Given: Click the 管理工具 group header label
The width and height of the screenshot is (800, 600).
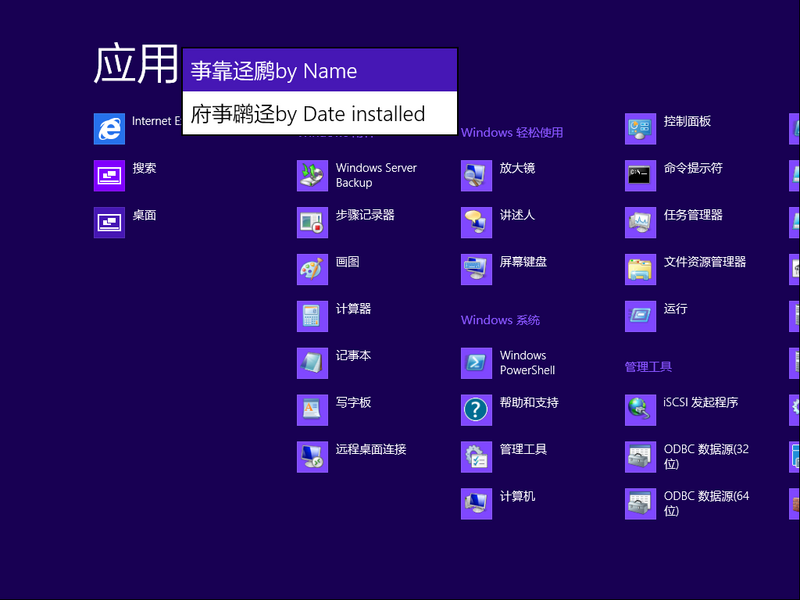Looking at the screenshot, I should (x=648, y=367).
